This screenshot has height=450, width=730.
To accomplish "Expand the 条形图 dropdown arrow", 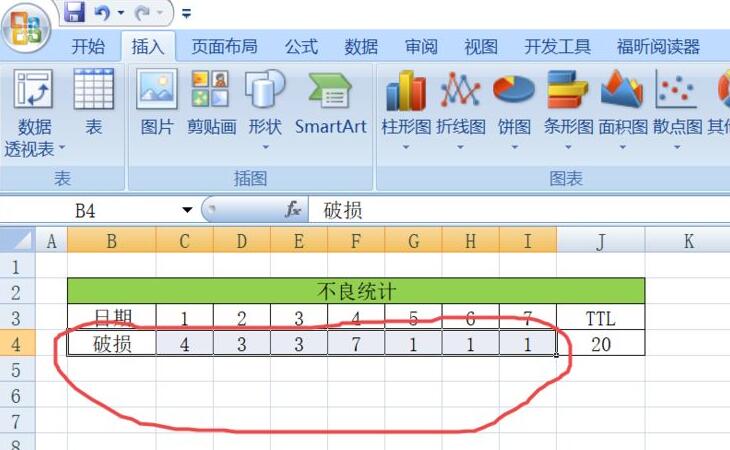I will click(568, 147).
